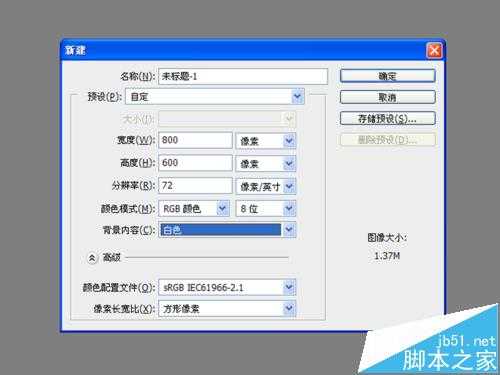Viewport: 500px width, 375px height.
Task: Edit the 名称 field with 未标题-1
Action: click(x=243, y=76)
